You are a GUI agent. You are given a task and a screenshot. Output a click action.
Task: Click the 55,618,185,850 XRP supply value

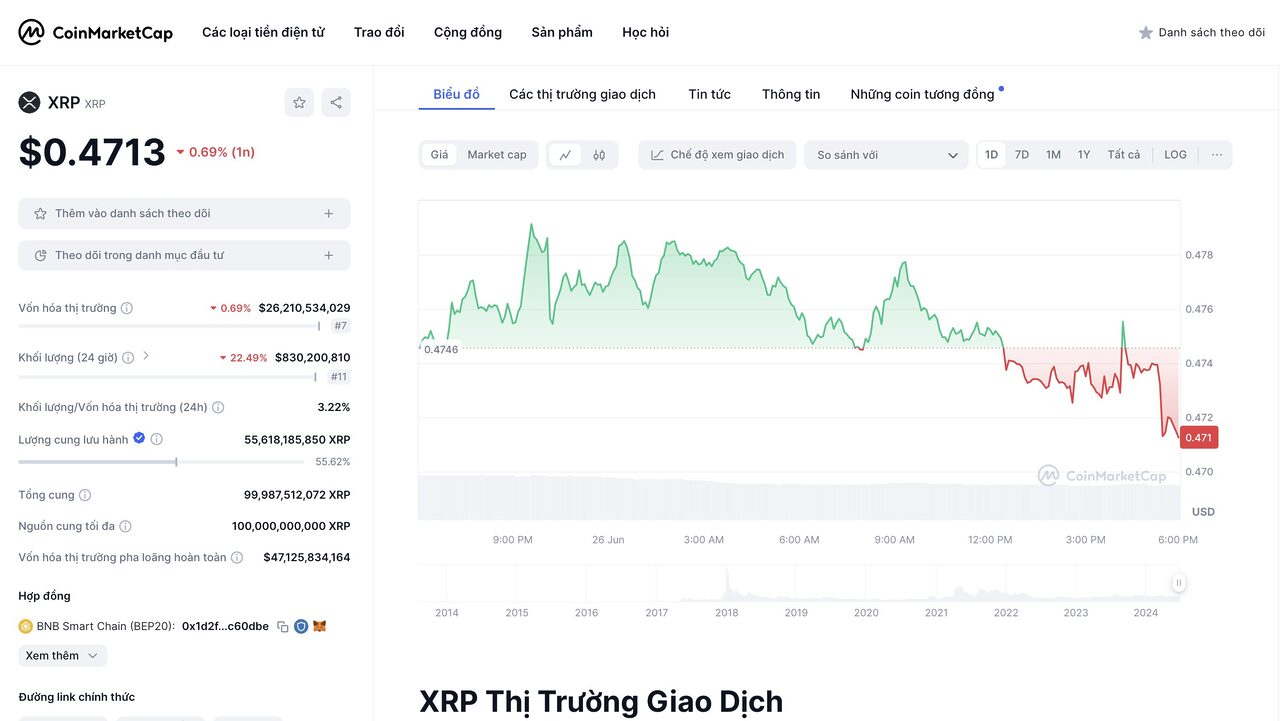click(x=297, y=439)
